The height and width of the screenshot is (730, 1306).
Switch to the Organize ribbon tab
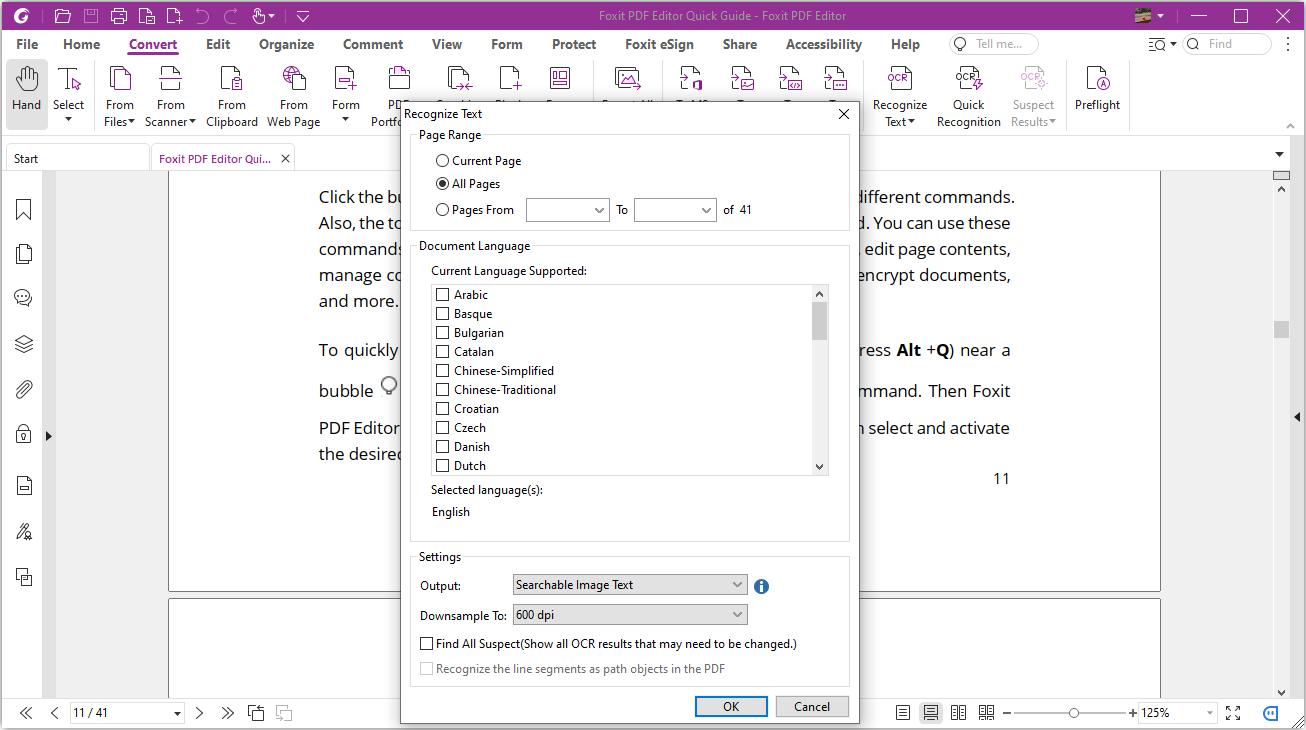tap(286, 44)
